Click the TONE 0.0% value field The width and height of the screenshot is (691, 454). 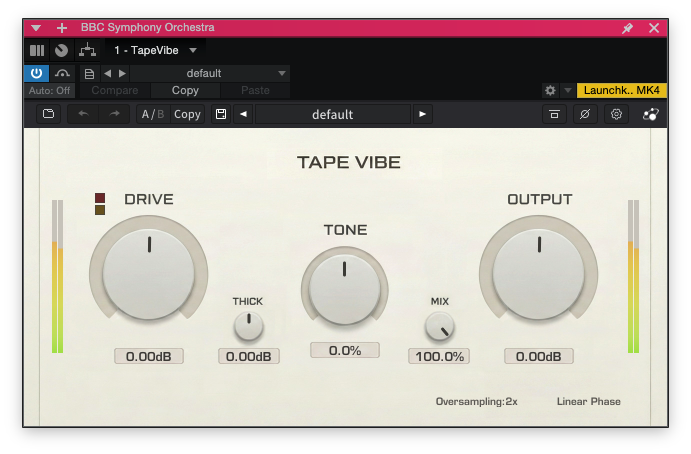tap(345, 350)
